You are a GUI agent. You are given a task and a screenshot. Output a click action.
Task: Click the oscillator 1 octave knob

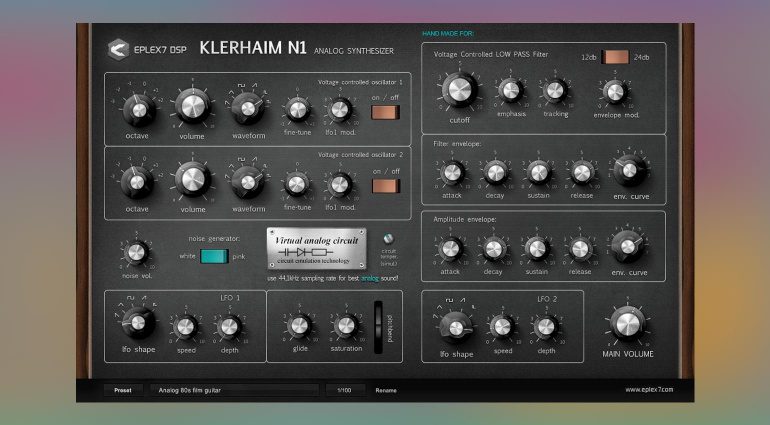coord(136,107)
